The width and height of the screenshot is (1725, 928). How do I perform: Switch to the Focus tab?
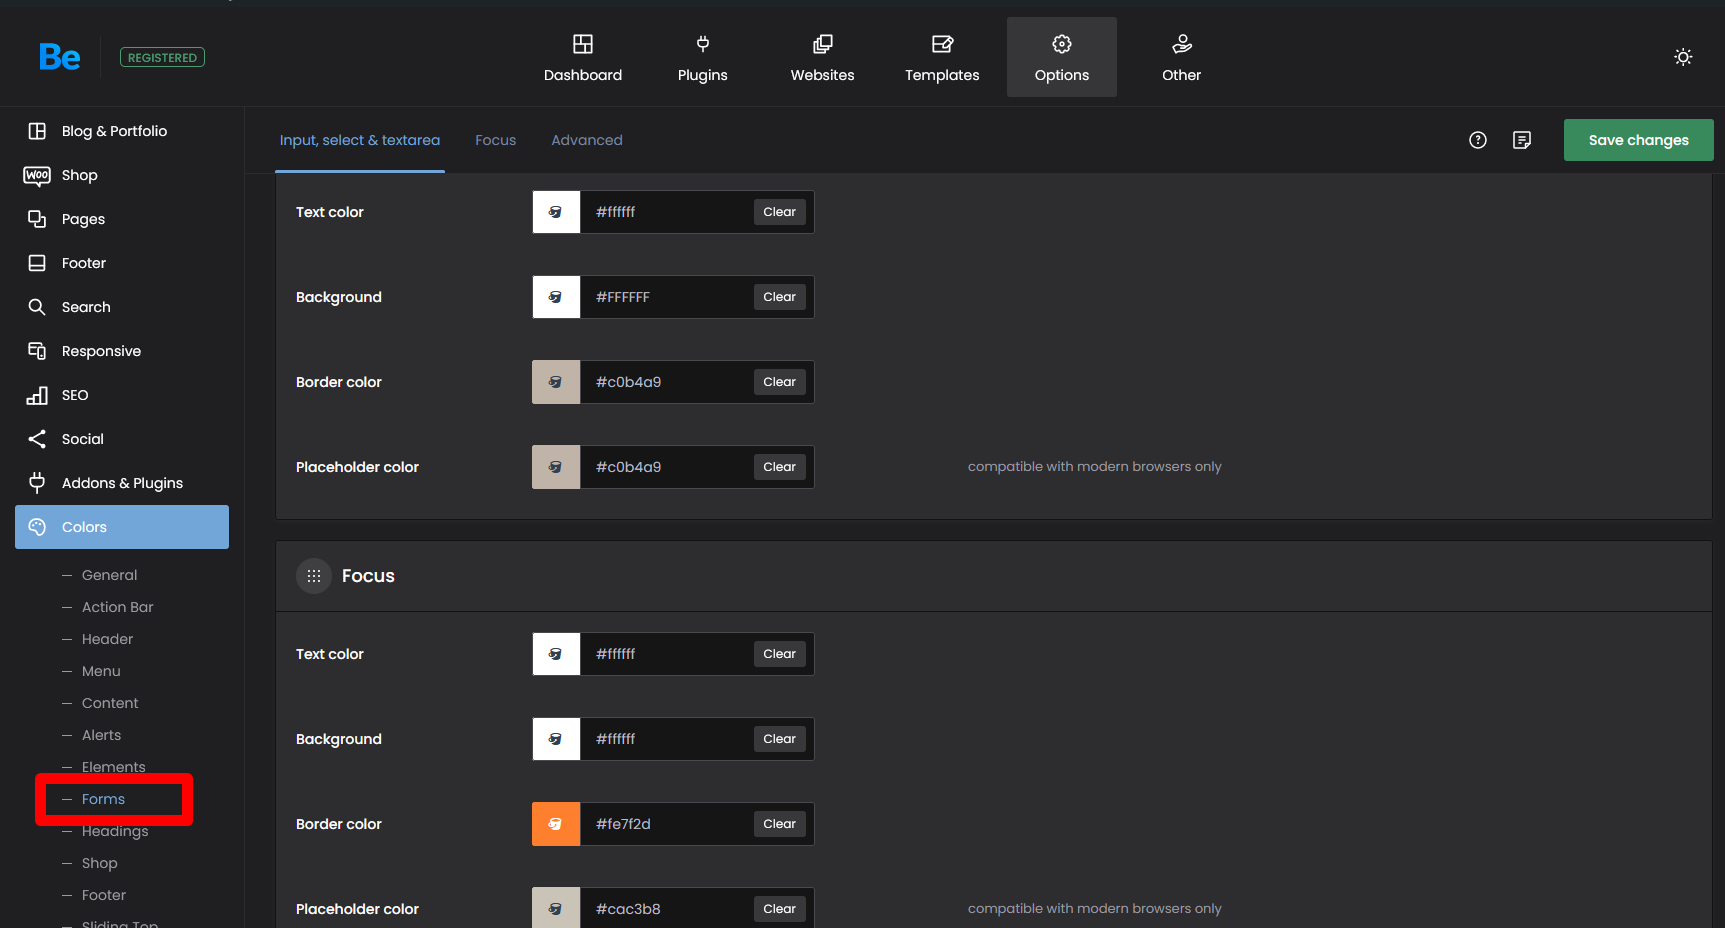tap(496, 140)
